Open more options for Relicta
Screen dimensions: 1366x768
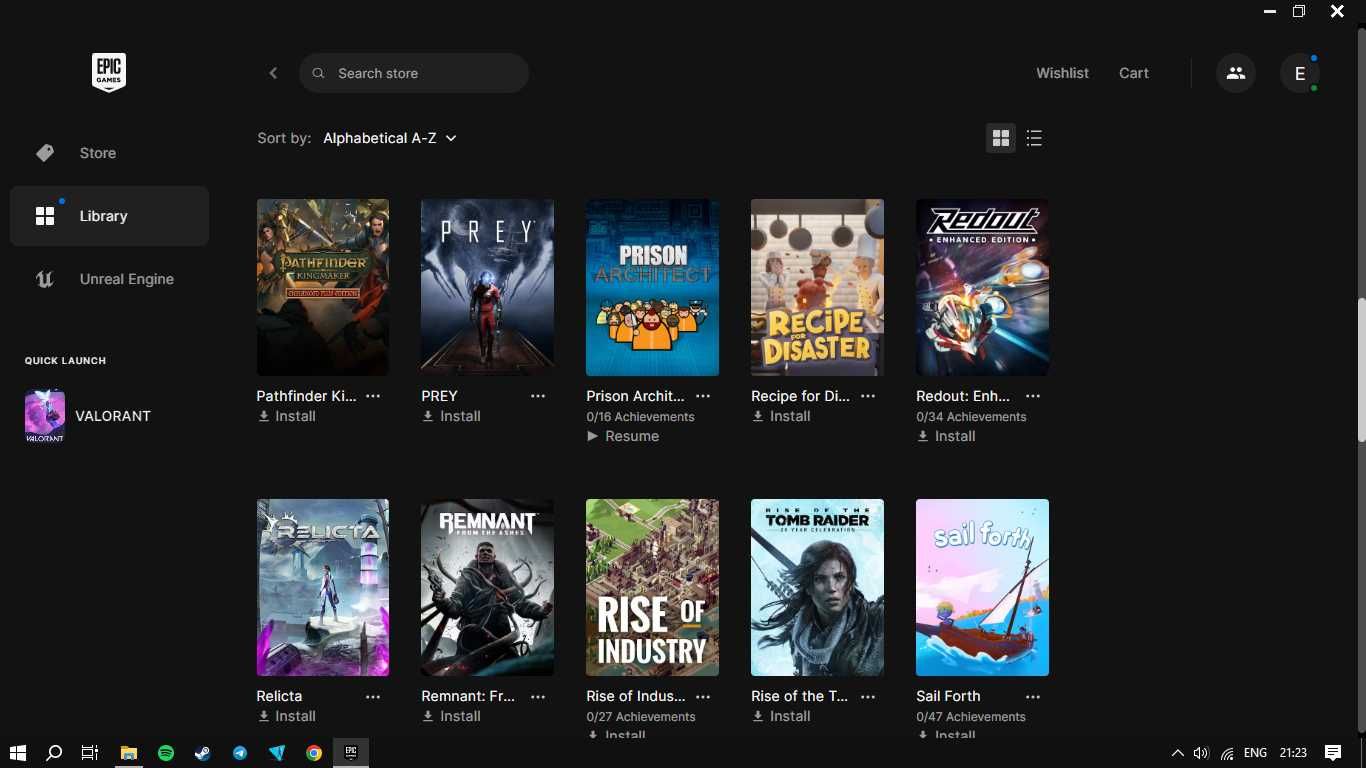tap(373, 696)
